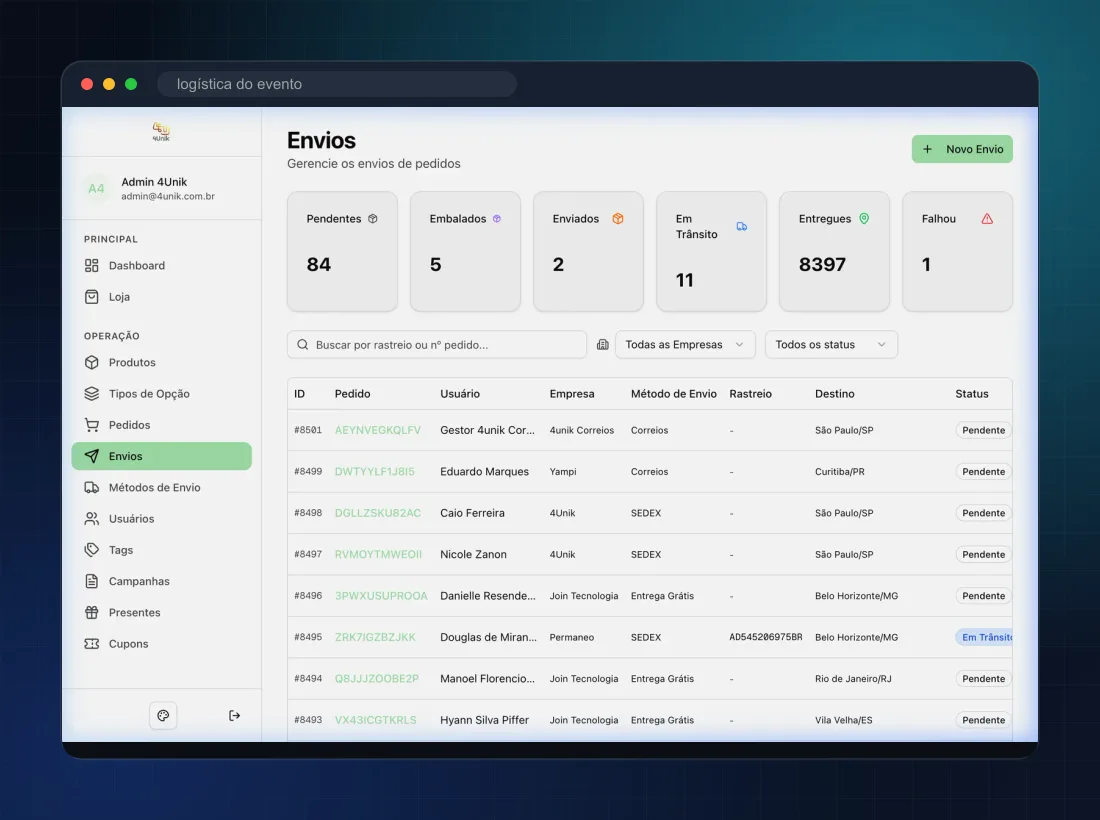The width and height of the screenshot is (1100, 820).
Task: Click Pendente badge in row #8499
Action: 984,471
